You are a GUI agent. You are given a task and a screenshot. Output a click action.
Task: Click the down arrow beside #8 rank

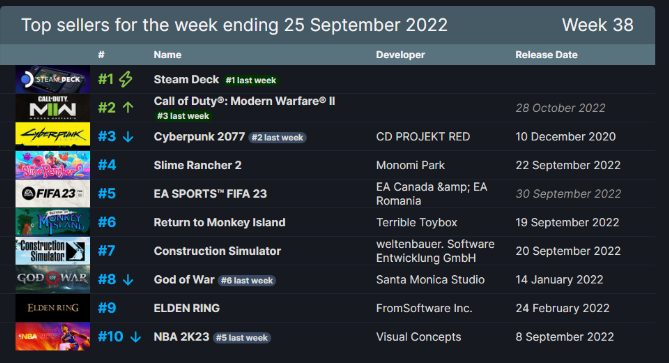[x=128, y=280]
